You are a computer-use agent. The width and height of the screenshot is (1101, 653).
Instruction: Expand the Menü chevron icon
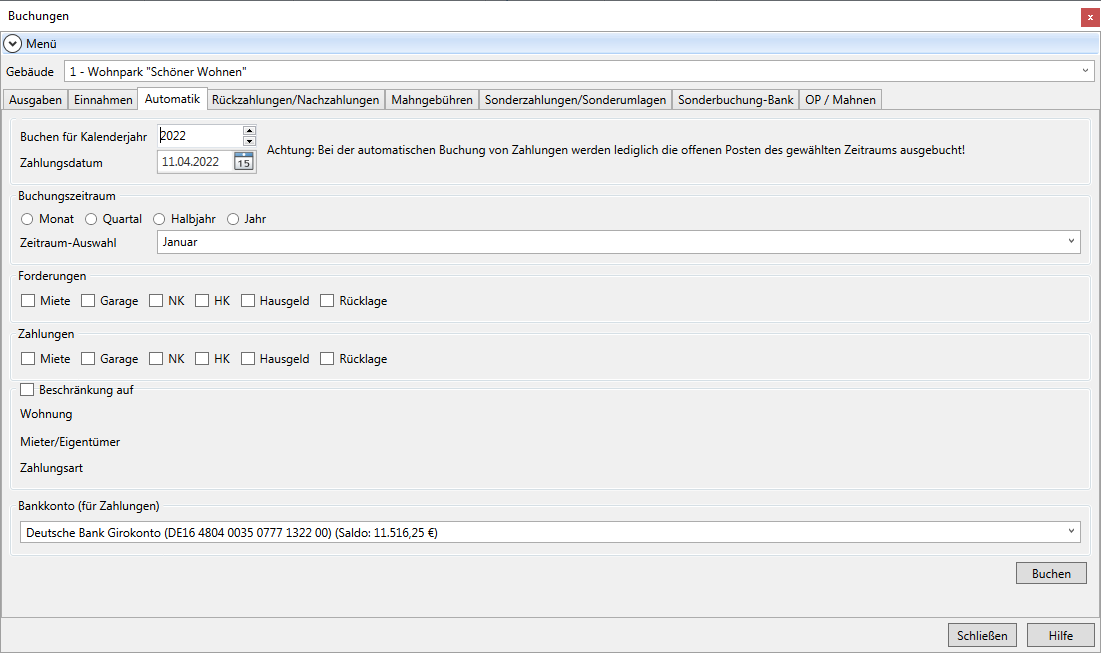pos(13,44)
